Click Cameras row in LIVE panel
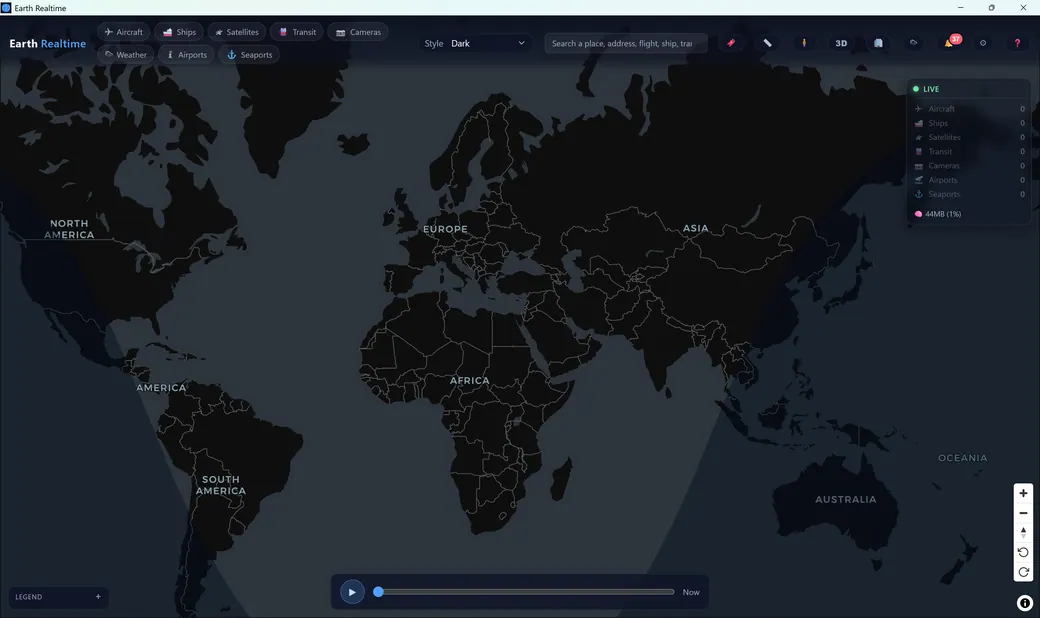 [969, 166]
